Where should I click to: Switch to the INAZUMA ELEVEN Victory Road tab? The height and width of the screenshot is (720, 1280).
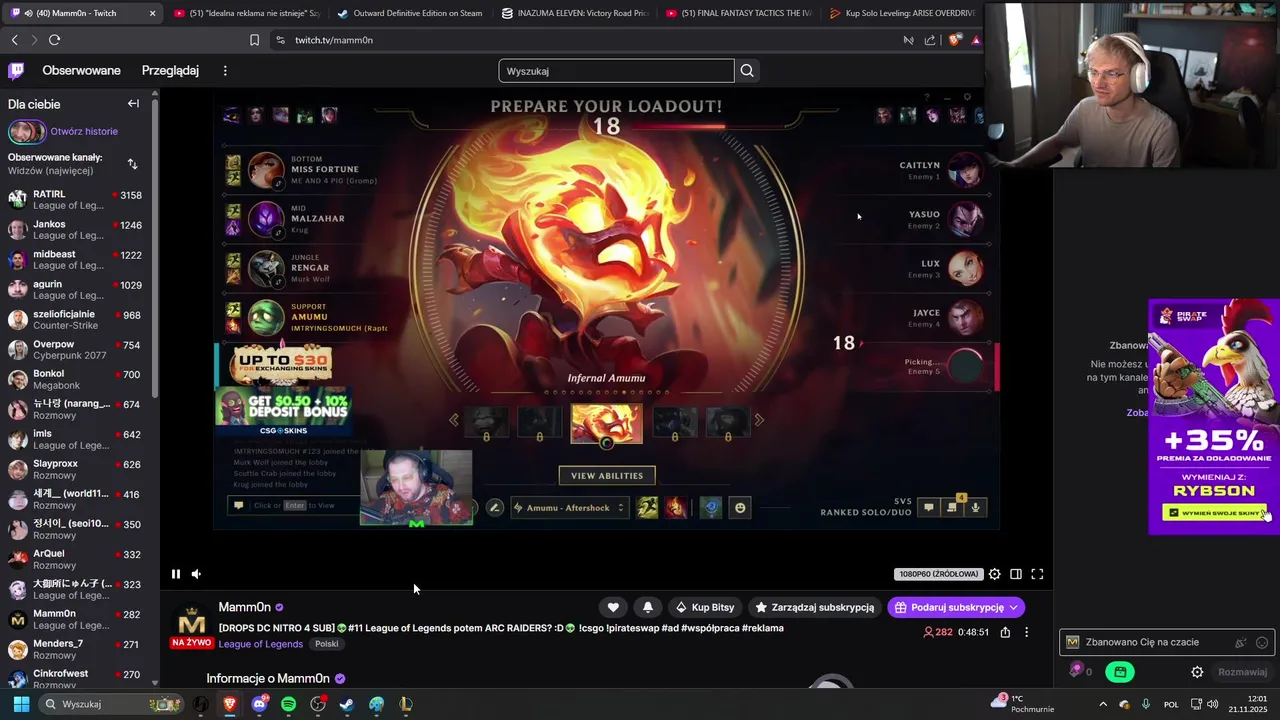coord(574,13)
